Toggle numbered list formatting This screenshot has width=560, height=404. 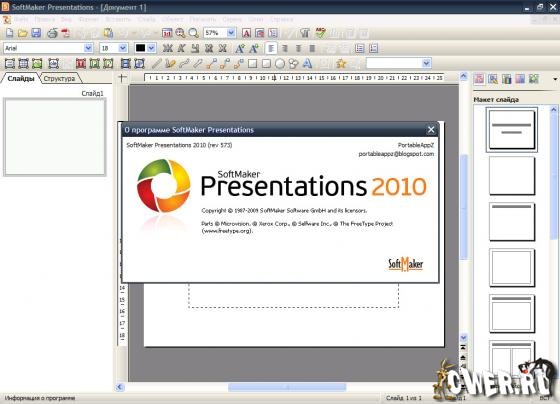point(374,48)
